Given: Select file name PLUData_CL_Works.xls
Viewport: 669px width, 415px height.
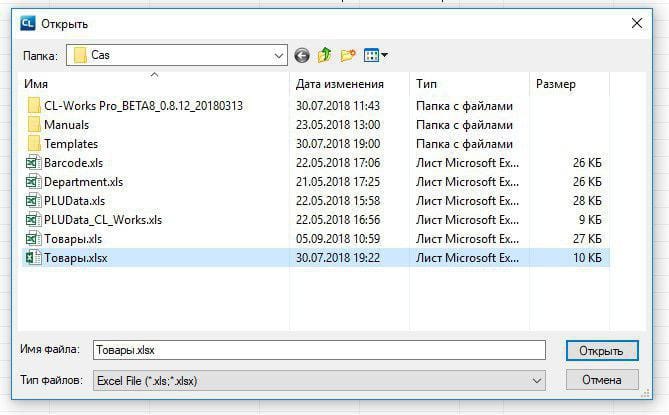Looking at the screenshot, I should tap(103, 220).
